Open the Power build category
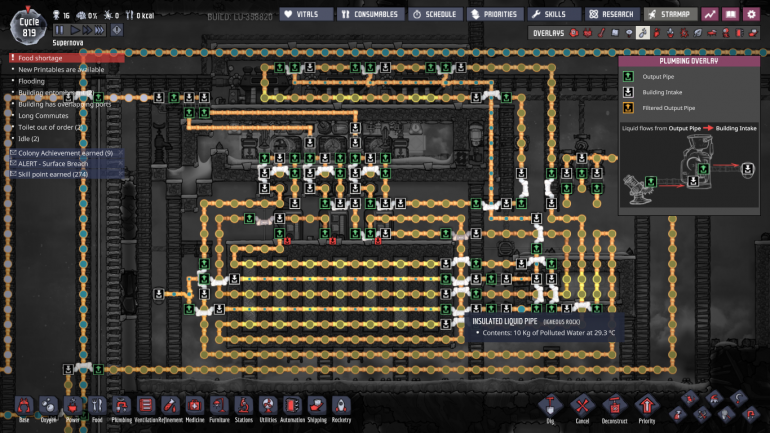The width and height of the screenshot is (770, 433). tap(73, 408)
